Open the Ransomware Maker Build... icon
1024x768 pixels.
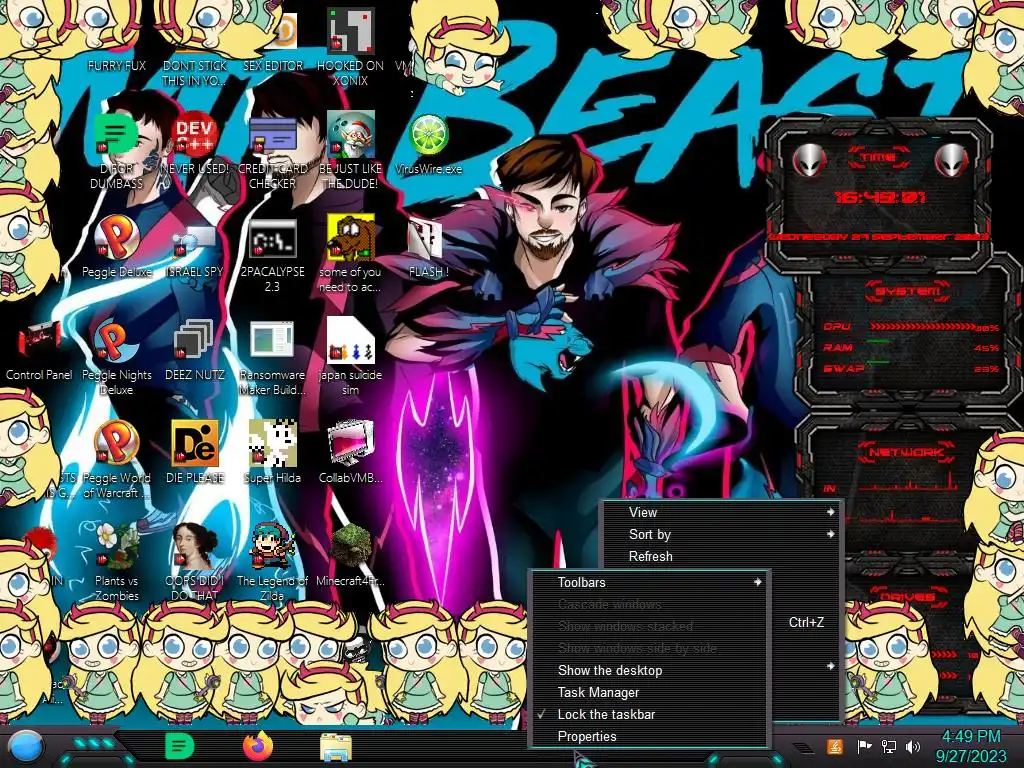tap(273, 340)
